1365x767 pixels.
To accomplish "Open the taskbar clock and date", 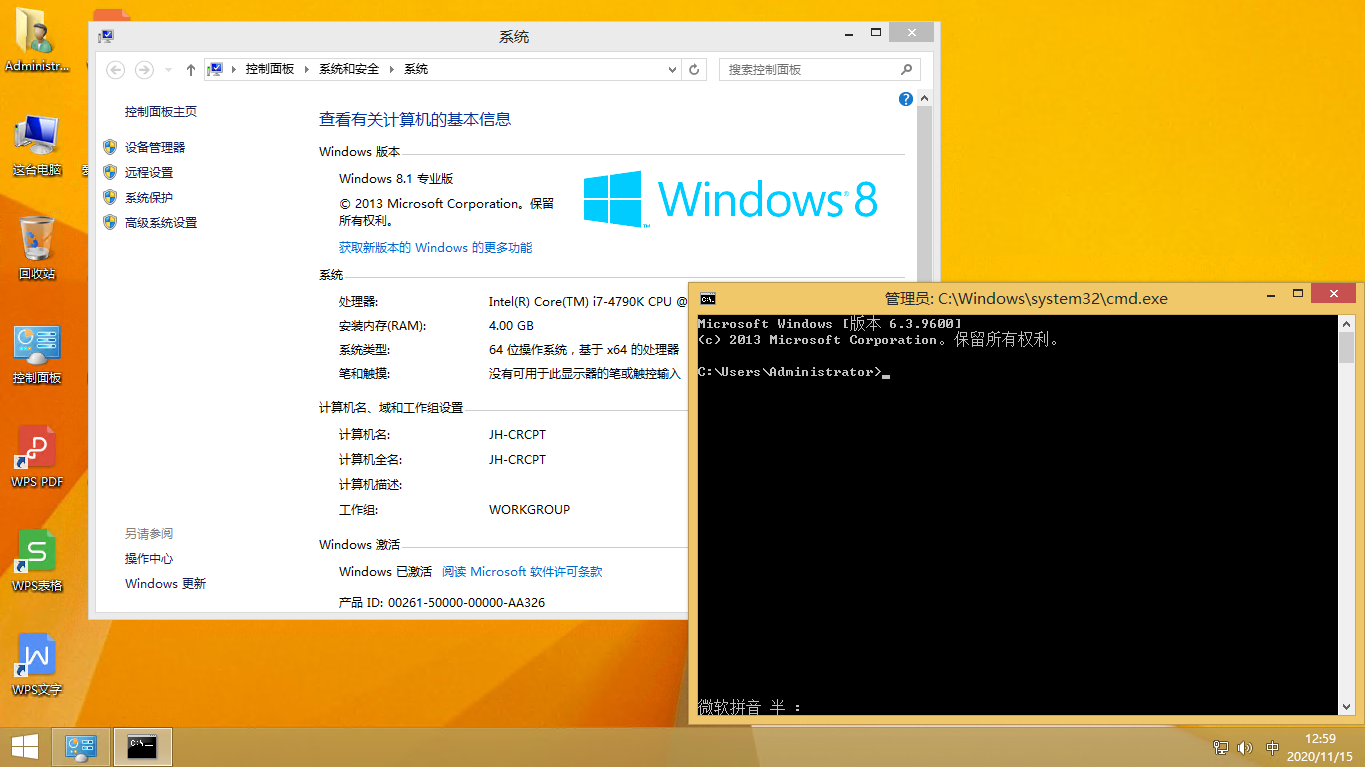I will point(1321,748).
